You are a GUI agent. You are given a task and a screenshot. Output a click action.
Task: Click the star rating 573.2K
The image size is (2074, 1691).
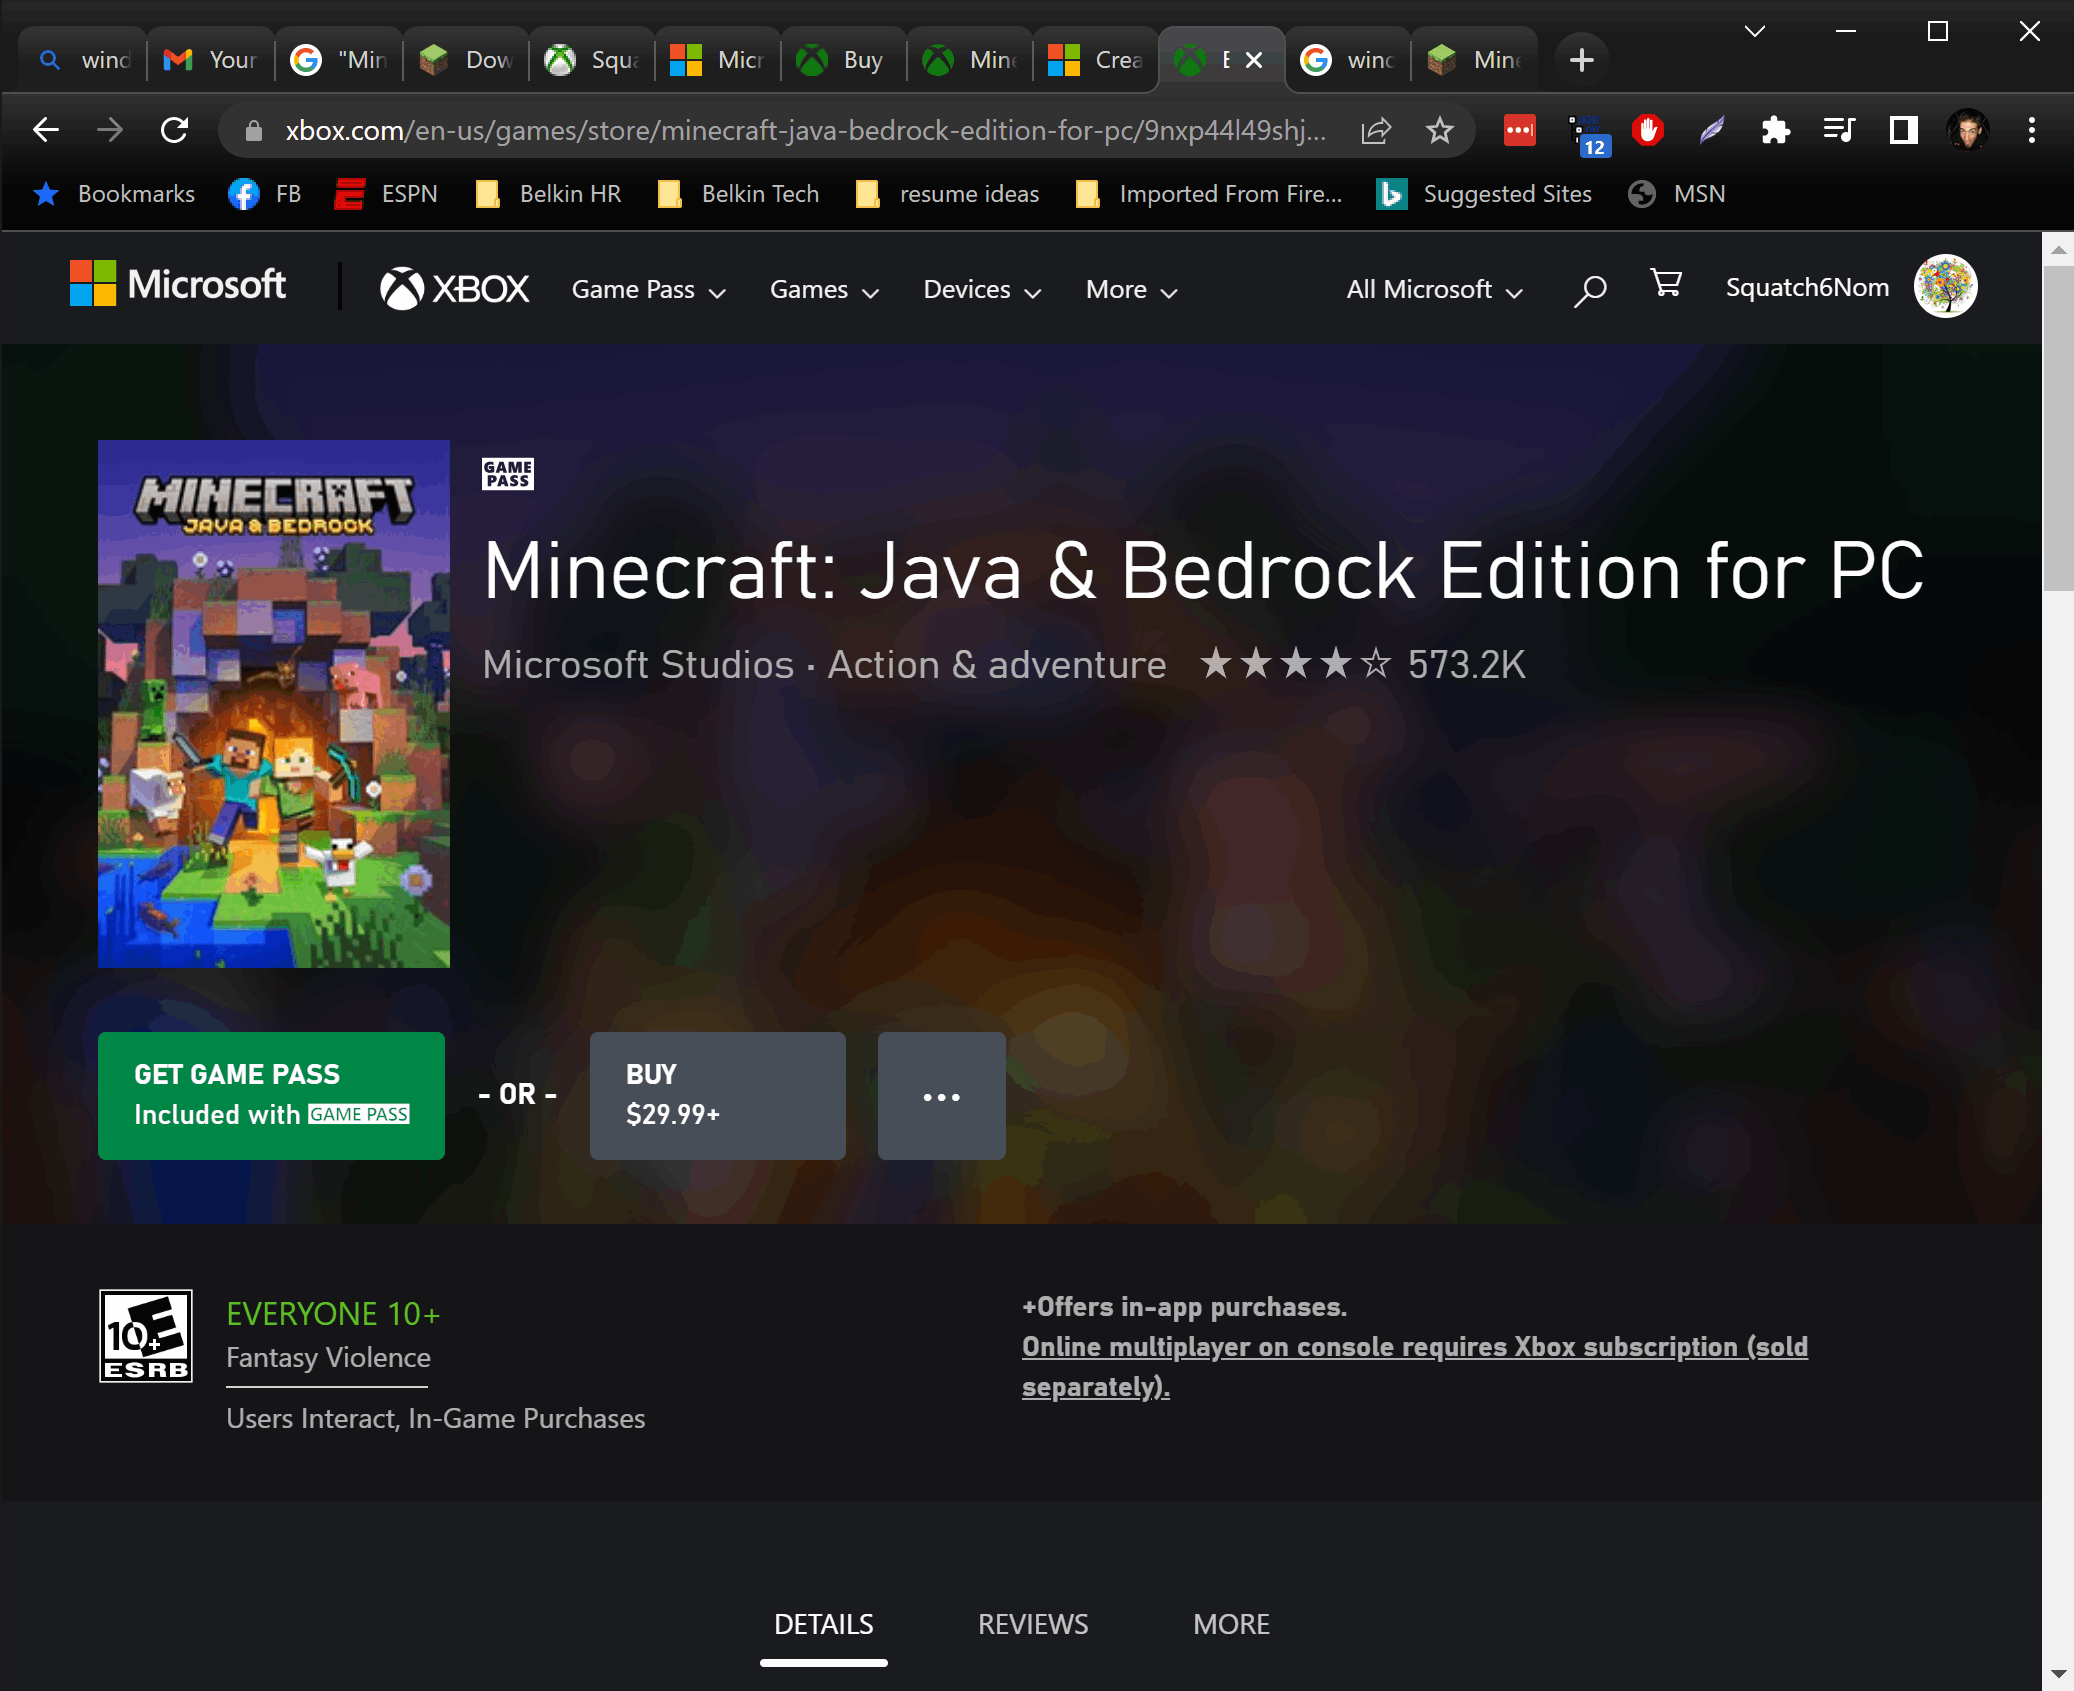(x=1362, y=664)
